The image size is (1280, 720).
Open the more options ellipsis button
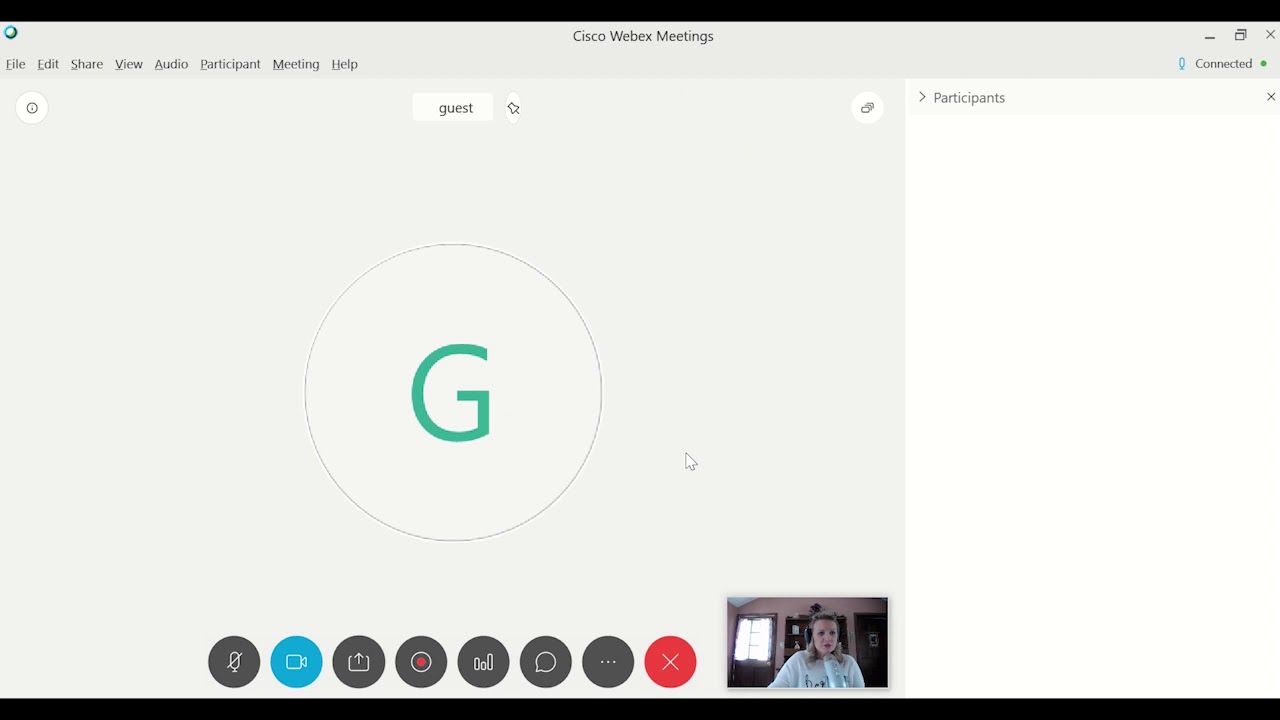point(608,662)
